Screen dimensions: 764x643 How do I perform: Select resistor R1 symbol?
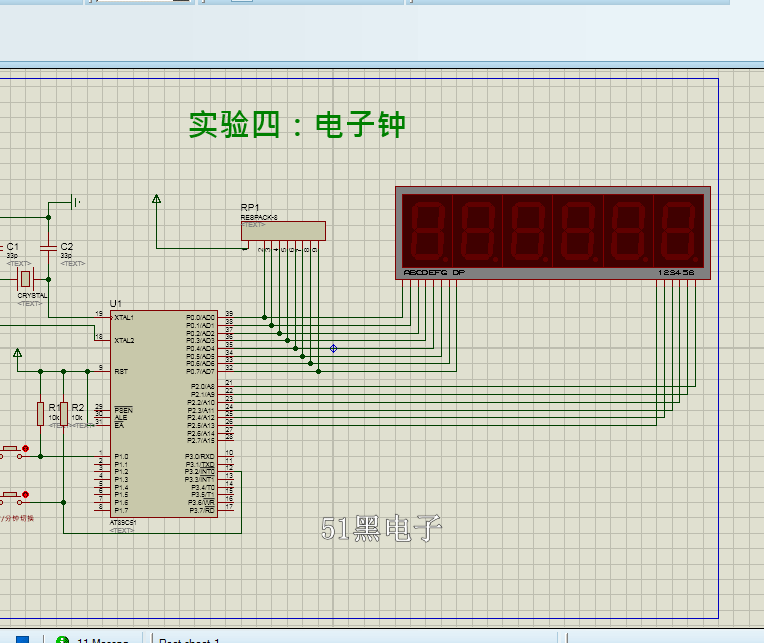click(40, 414)
